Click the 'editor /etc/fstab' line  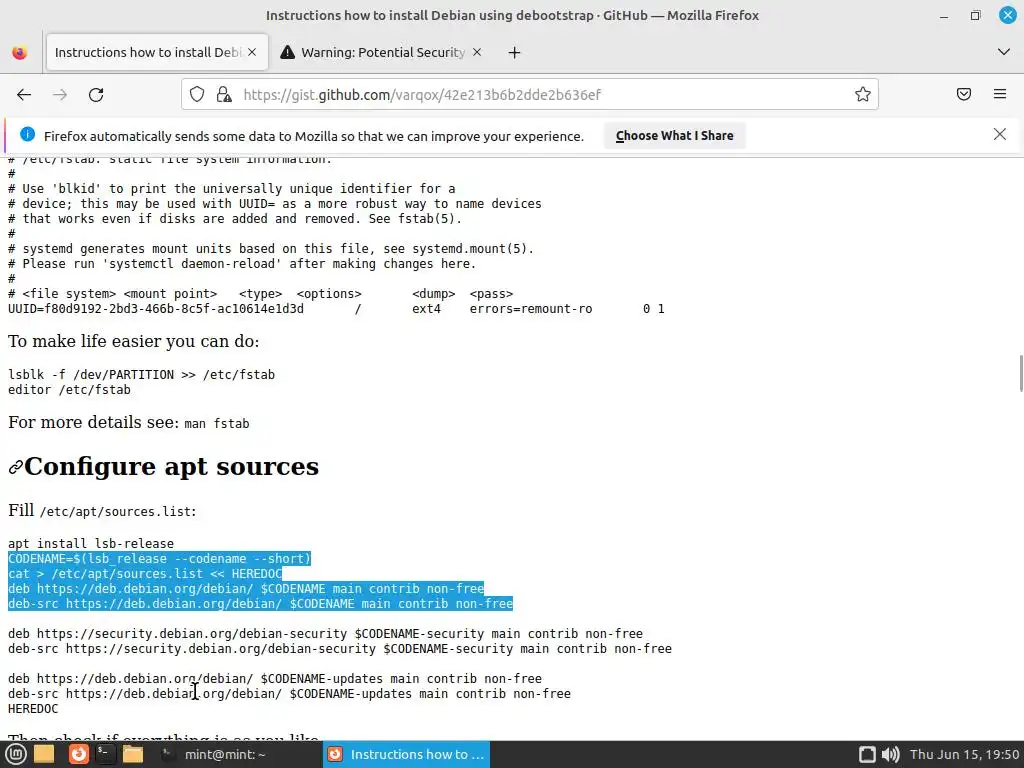tap(69, 390)
